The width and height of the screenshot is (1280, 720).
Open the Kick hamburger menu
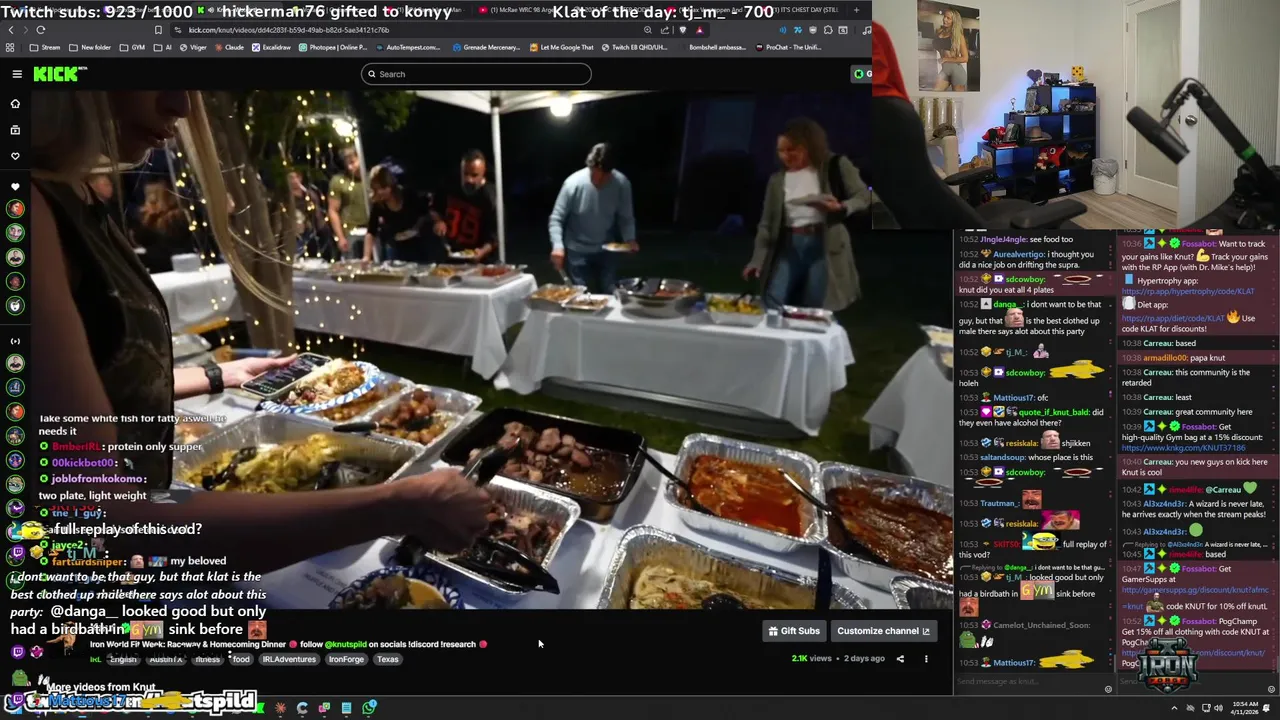tap(17, 74)
